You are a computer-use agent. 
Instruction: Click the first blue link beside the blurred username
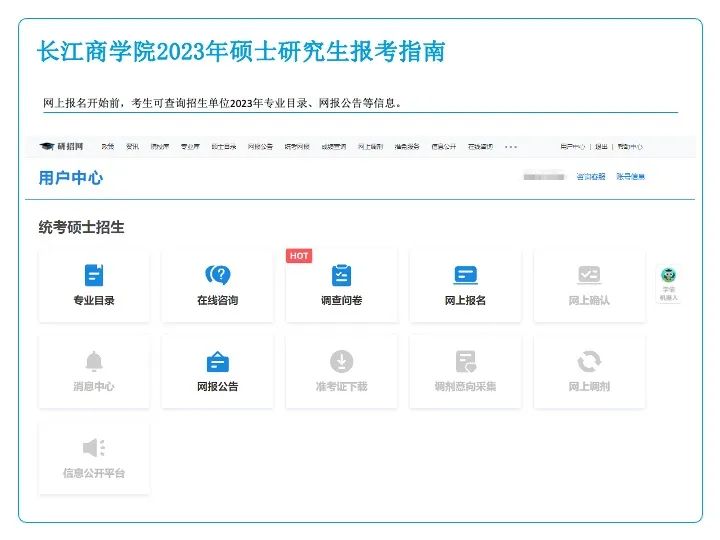[x=591, y=176]
